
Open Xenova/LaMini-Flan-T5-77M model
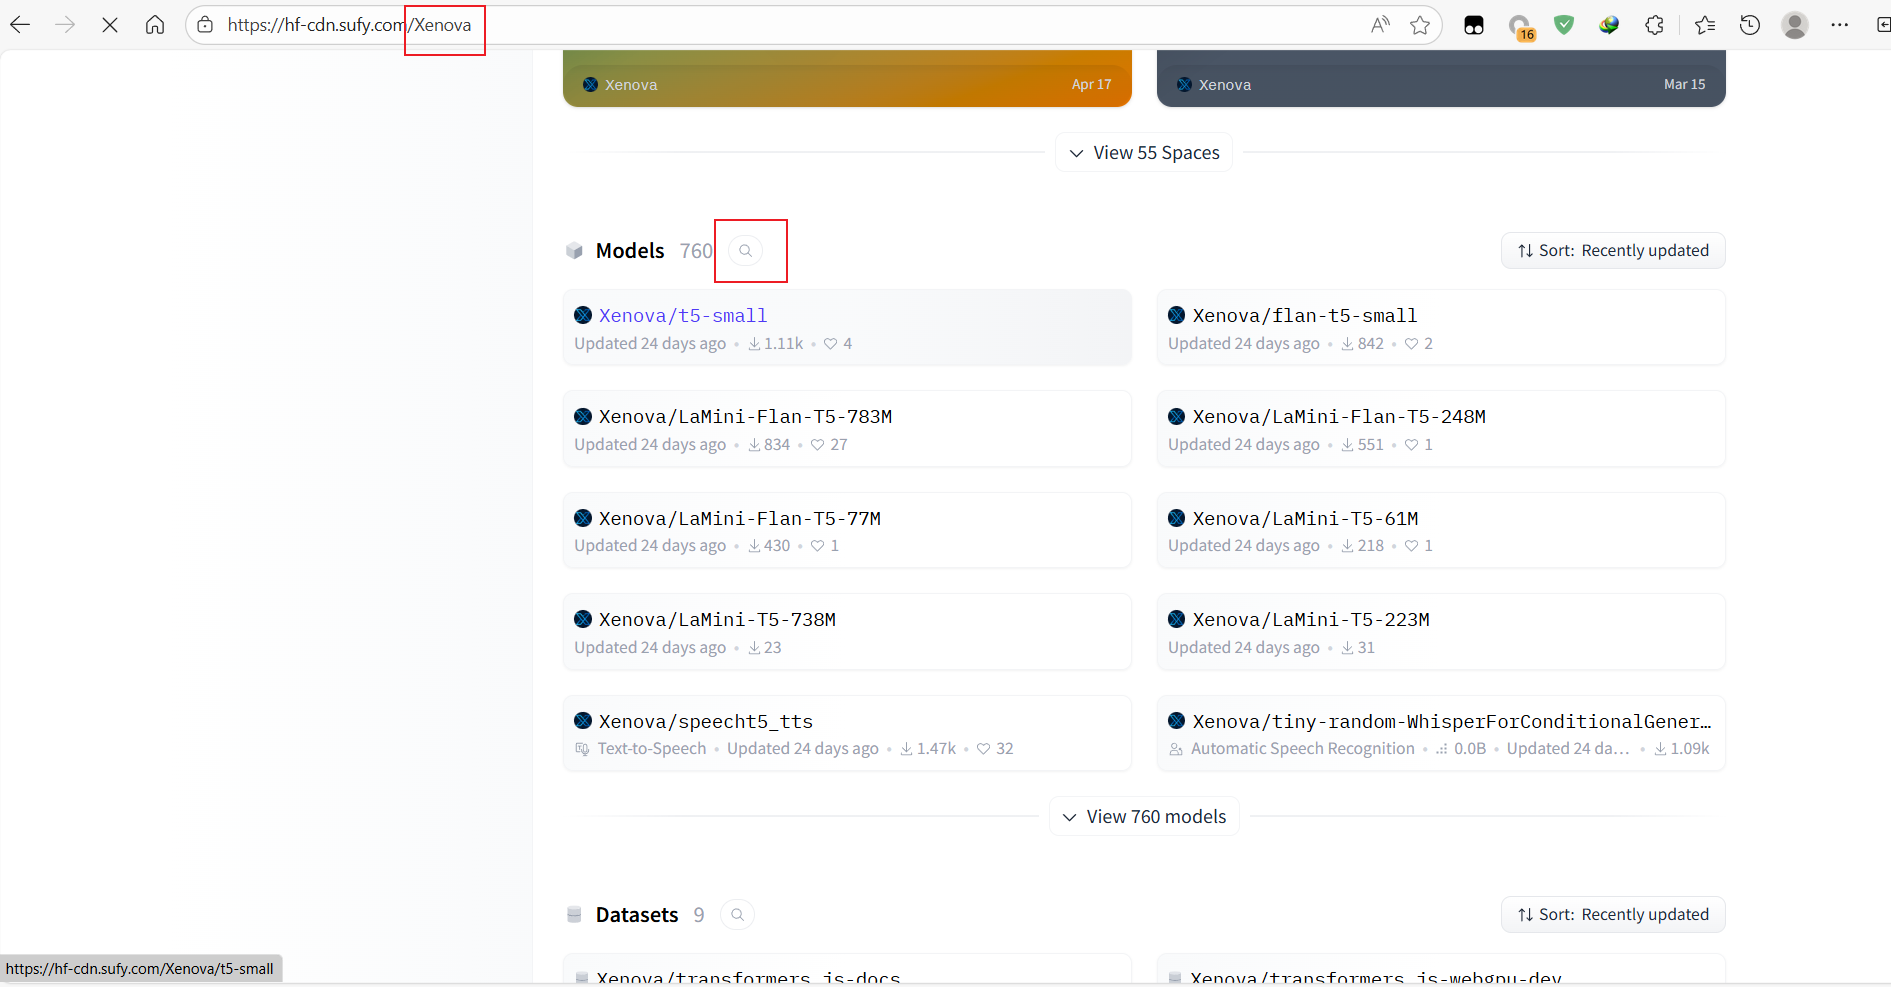click(x=847, y=531)
